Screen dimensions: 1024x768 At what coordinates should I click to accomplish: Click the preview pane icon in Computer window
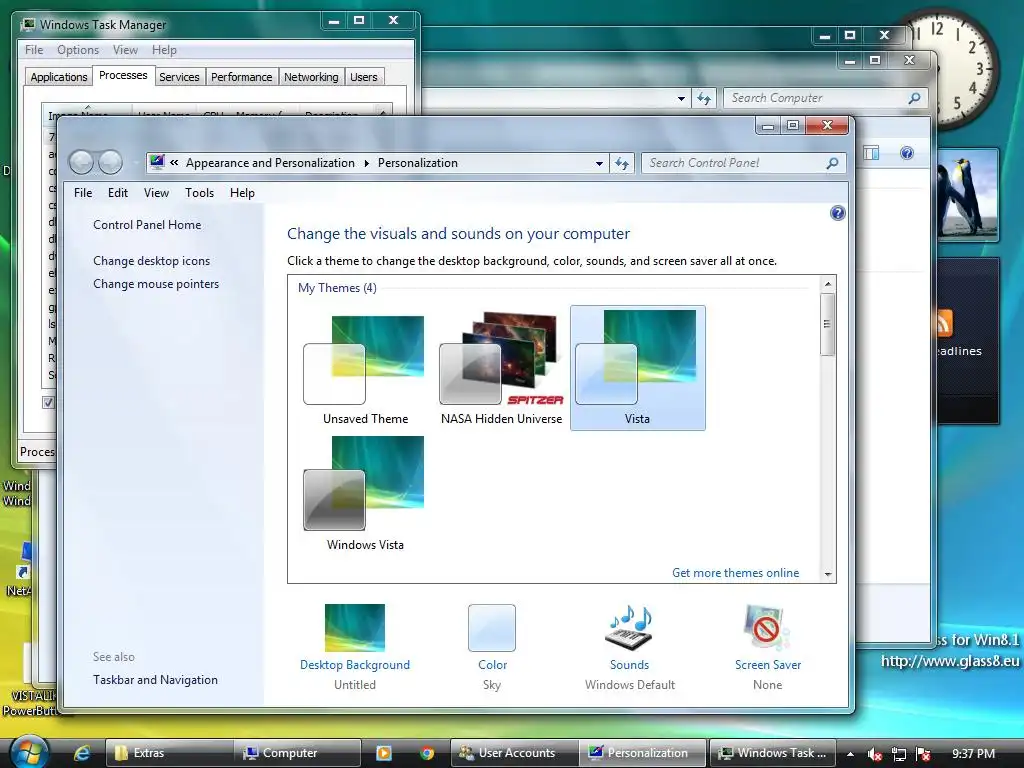871,153
